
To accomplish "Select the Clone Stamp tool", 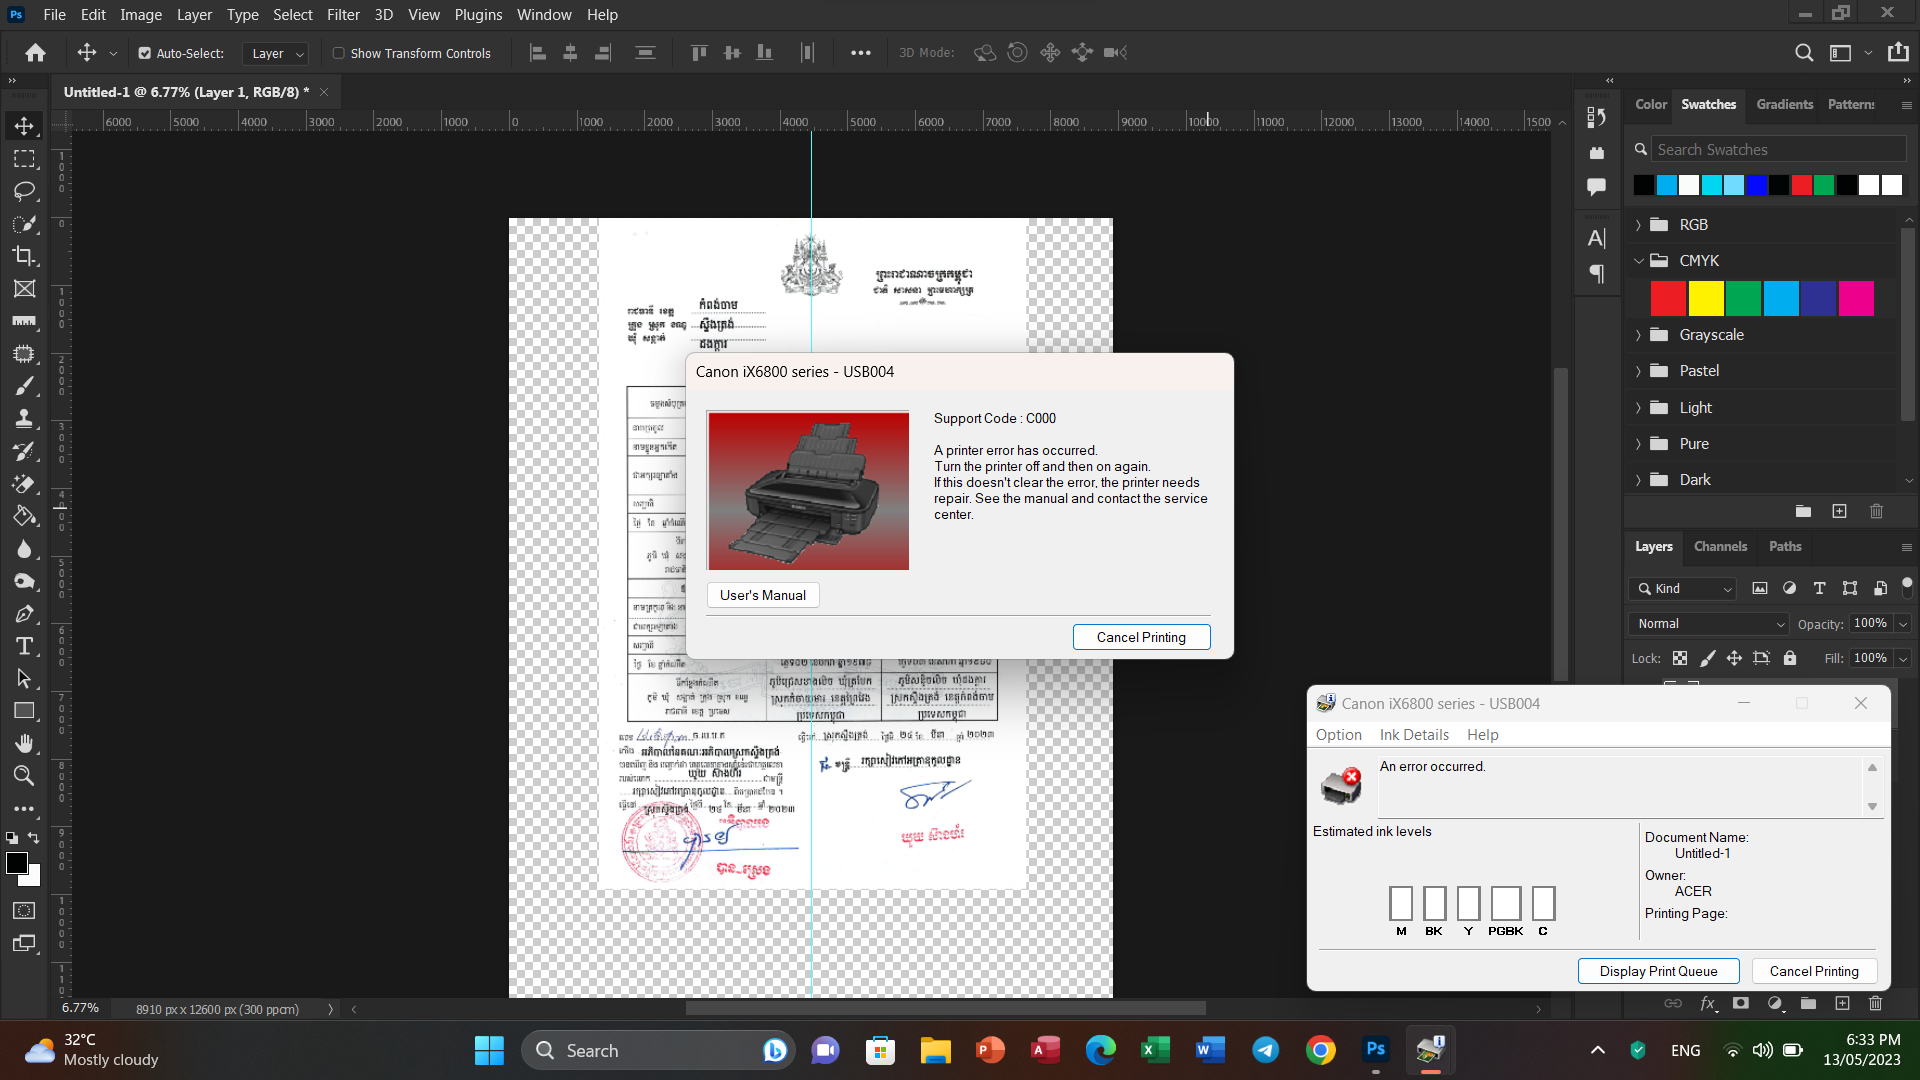I will 24,419.
